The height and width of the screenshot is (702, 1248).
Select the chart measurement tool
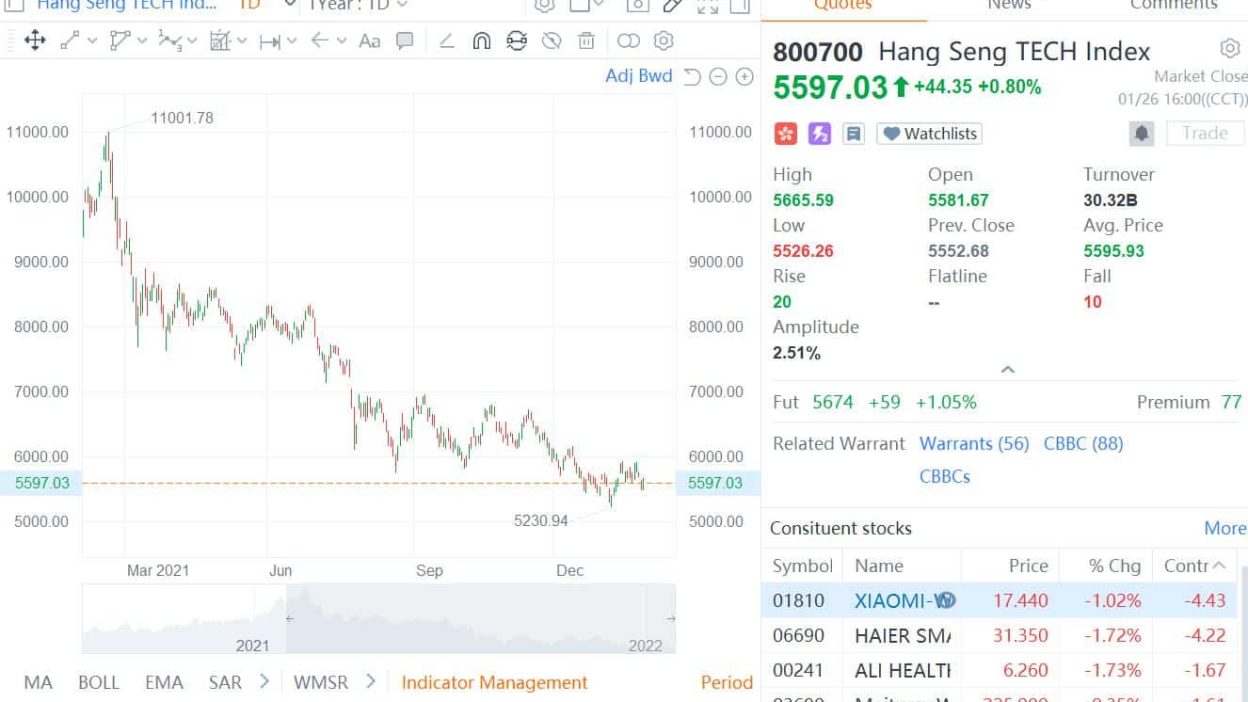coord(220,41)
